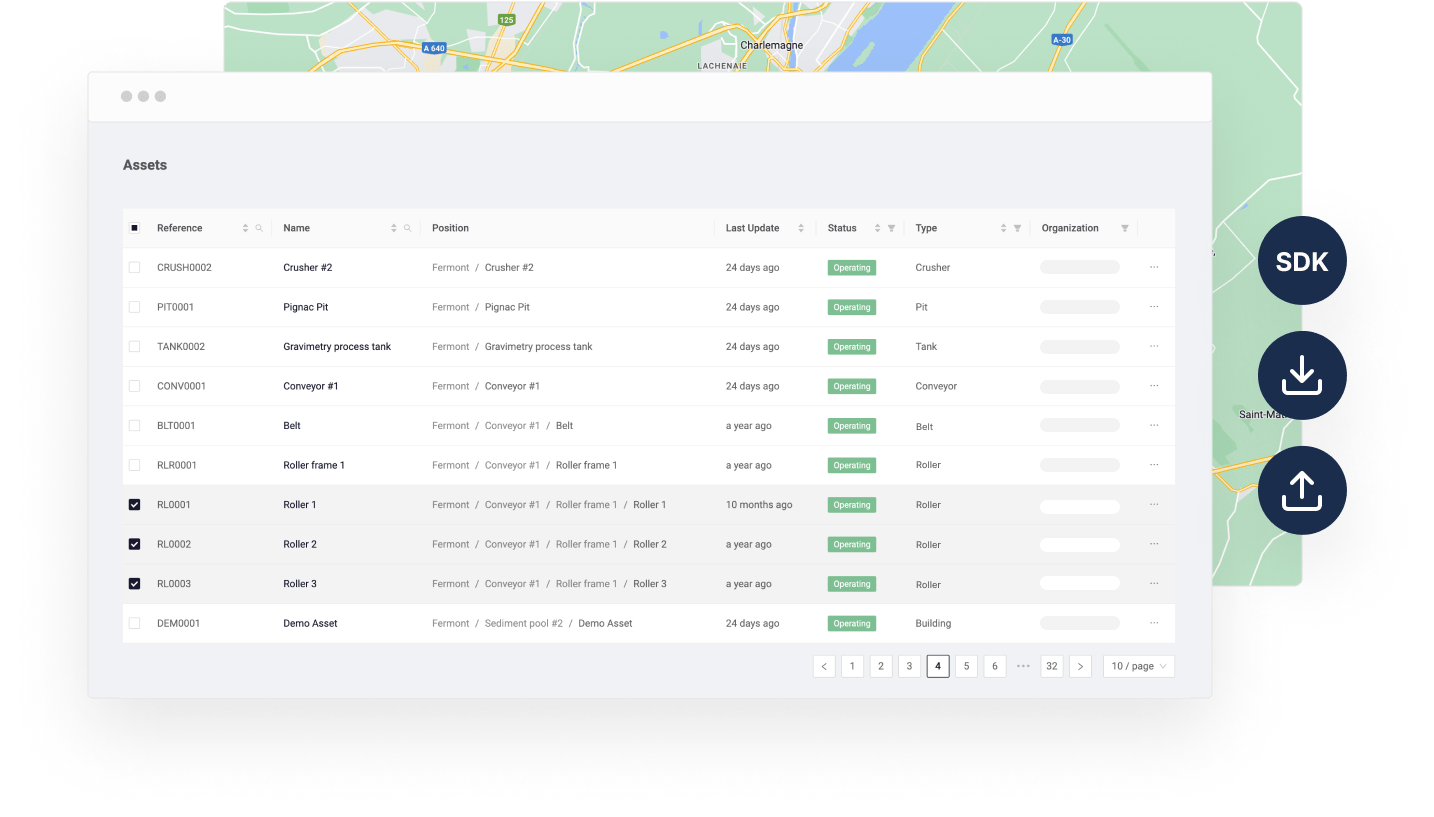This screenshot has height=817, width=1434.
Task: Open more actions for Crusher #2 row
Action: point(1154,267)
